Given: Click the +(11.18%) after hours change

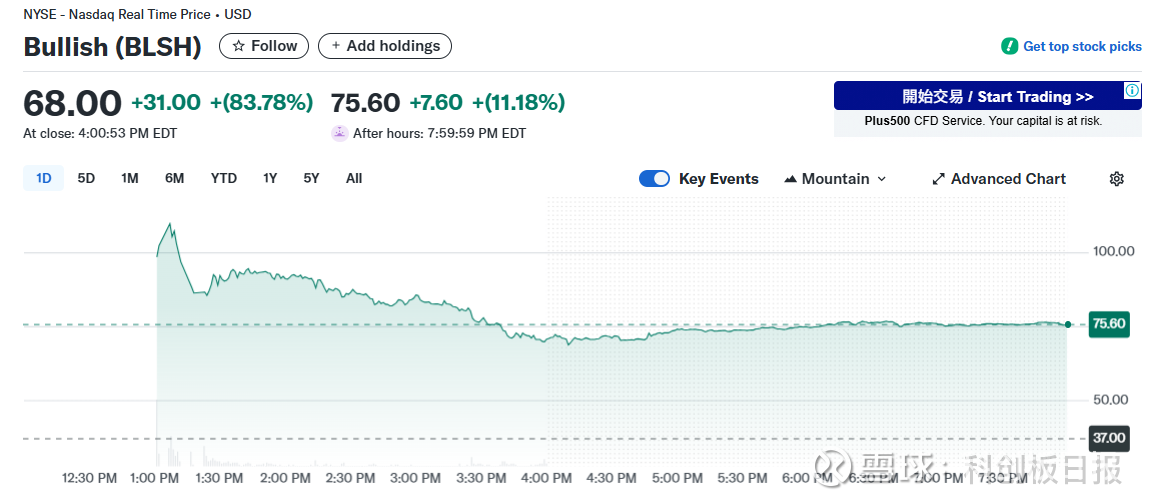Looking at the screenshot, I should 519,102.
